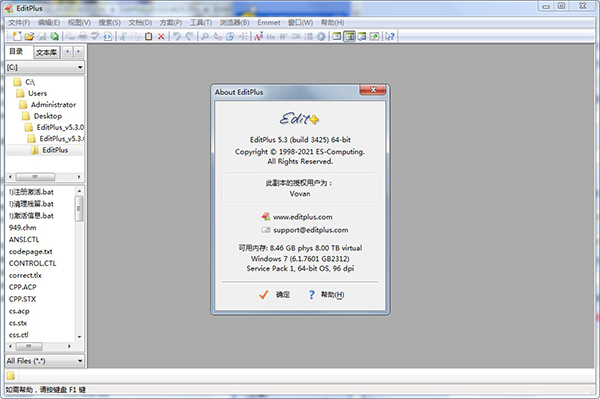This screenshot has width=600, height=399.
Task: Click the Replace toolbar icon
Action: 218,36
